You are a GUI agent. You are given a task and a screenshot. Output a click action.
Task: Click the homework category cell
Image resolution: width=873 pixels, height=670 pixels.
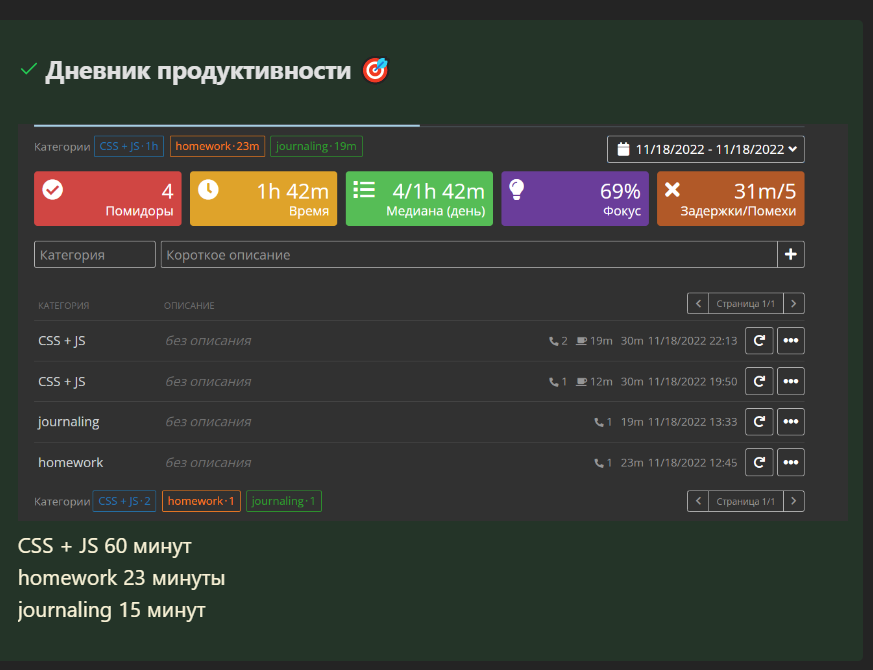[71, 463]
